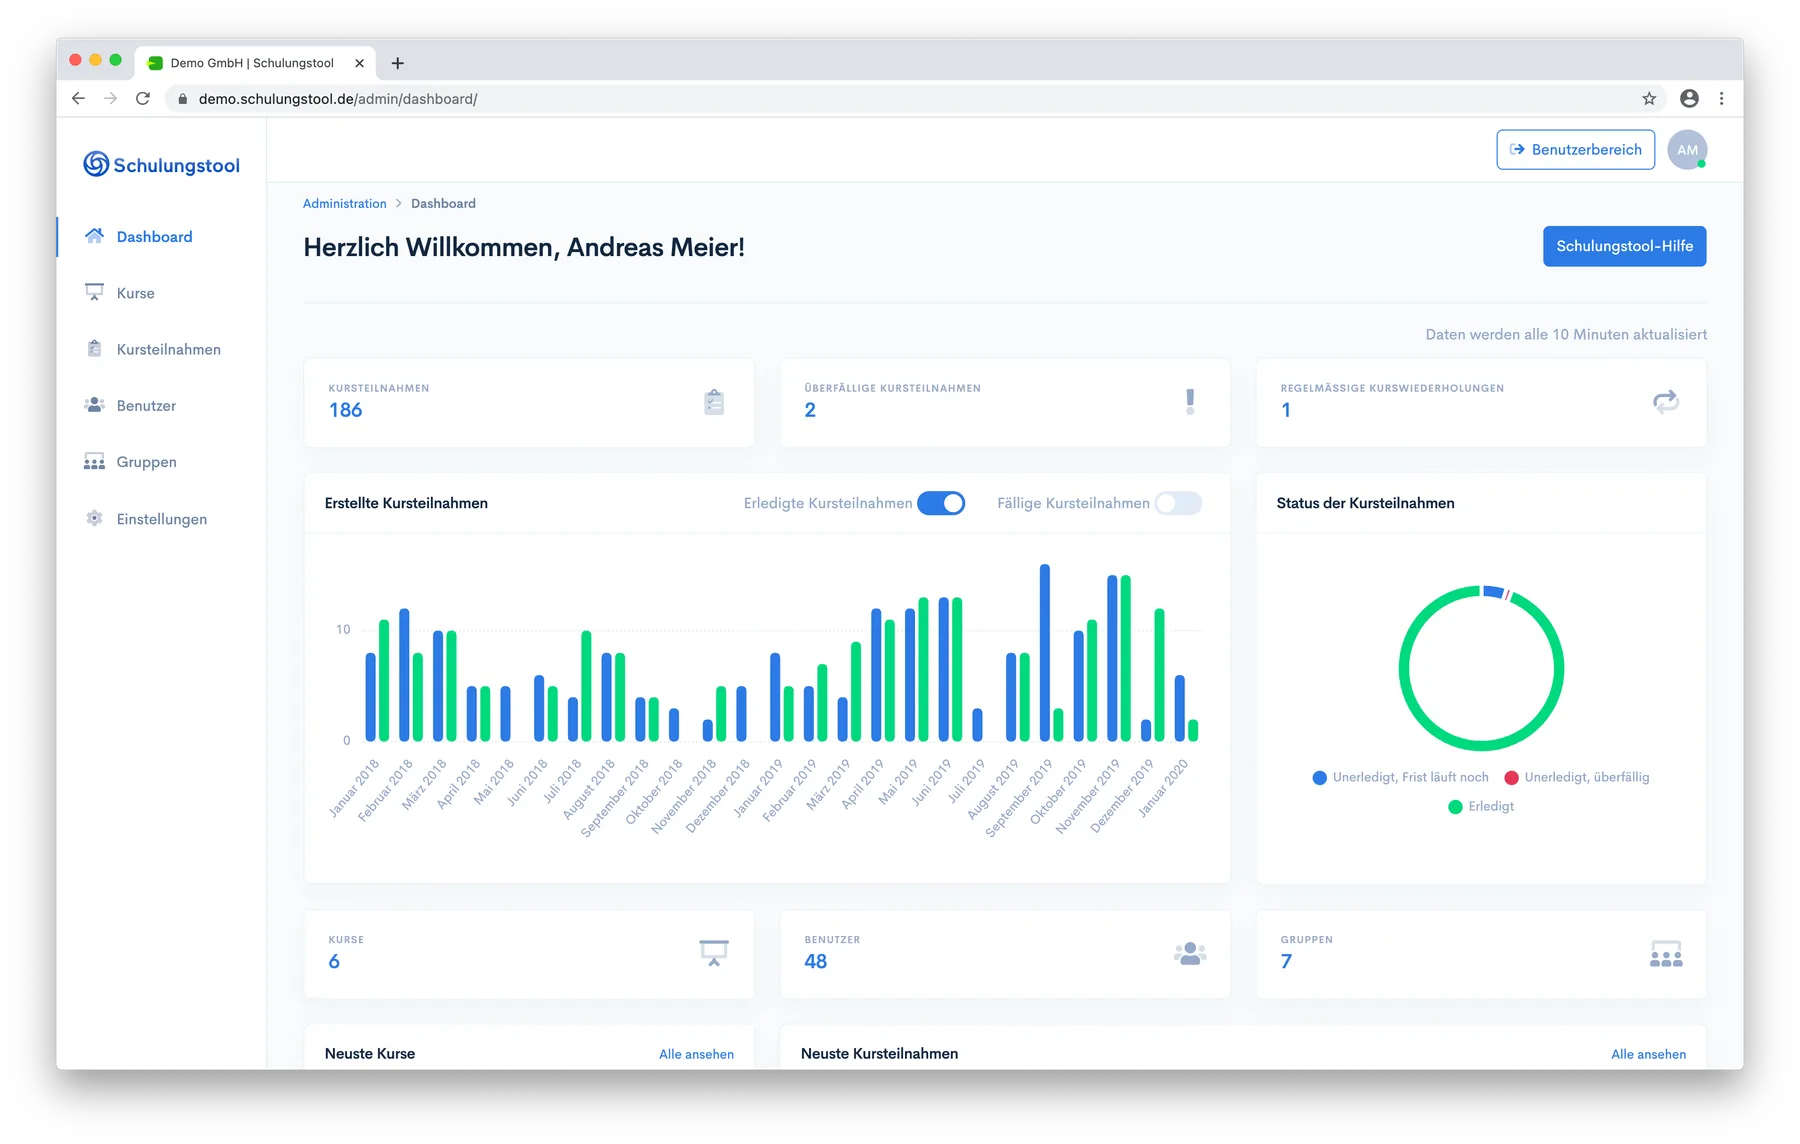The image size is (1800, 1144).
Task: Click the Kursteilnahmen clipboard icon in sidebar
Action: [94, 349]
